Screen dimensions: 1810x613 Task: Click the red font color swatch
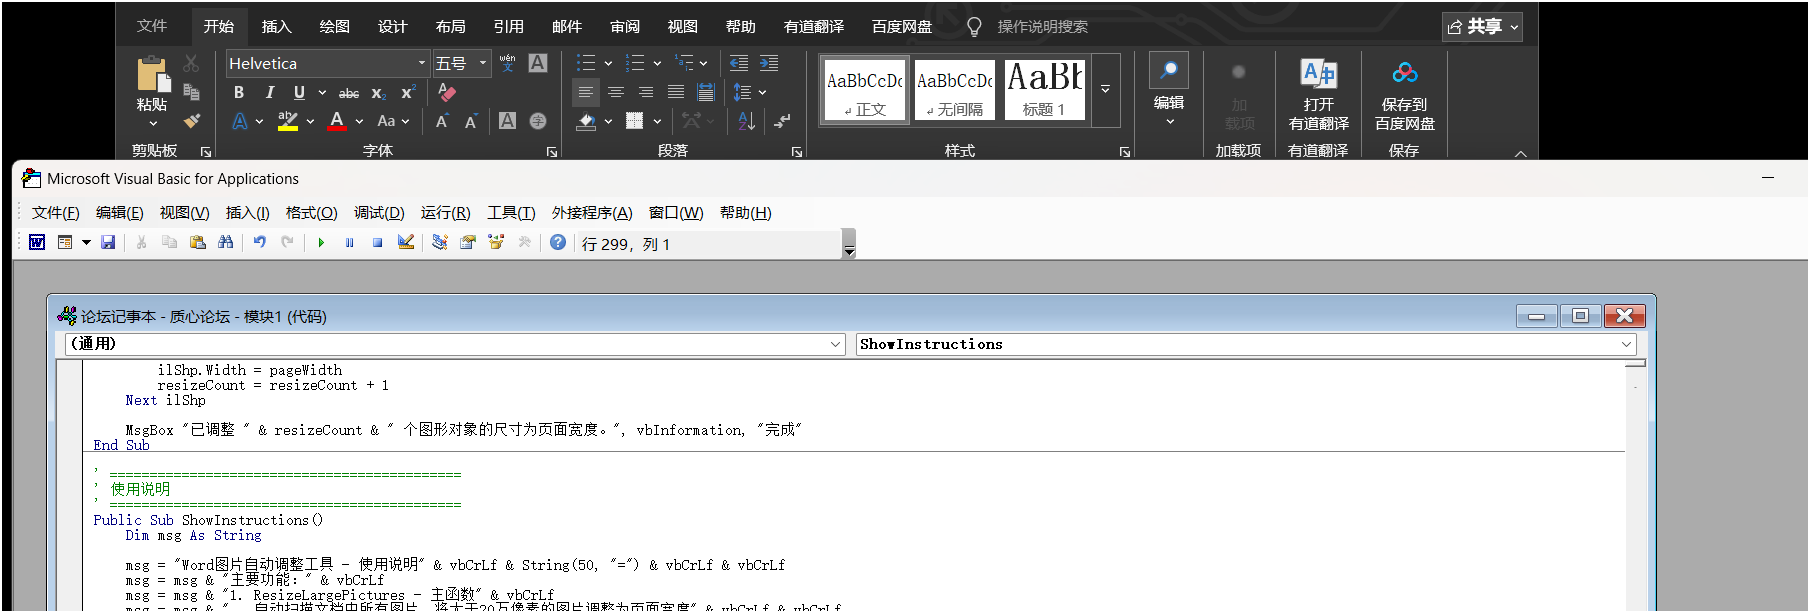pyautogui.click(x=337, y=121)
